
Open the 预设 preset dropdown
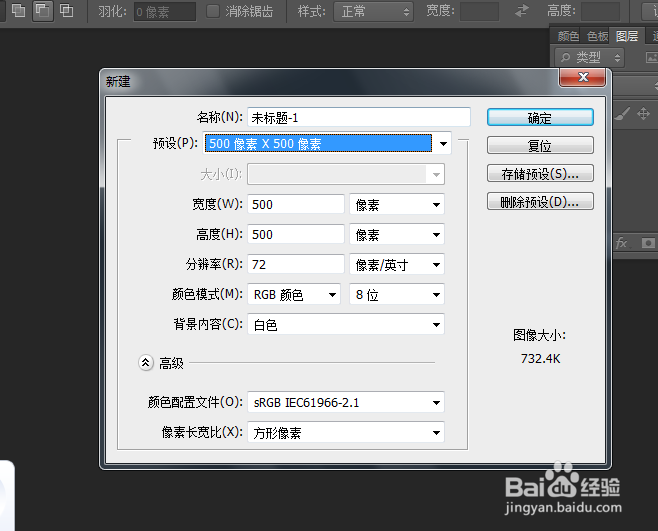[327, 144]
